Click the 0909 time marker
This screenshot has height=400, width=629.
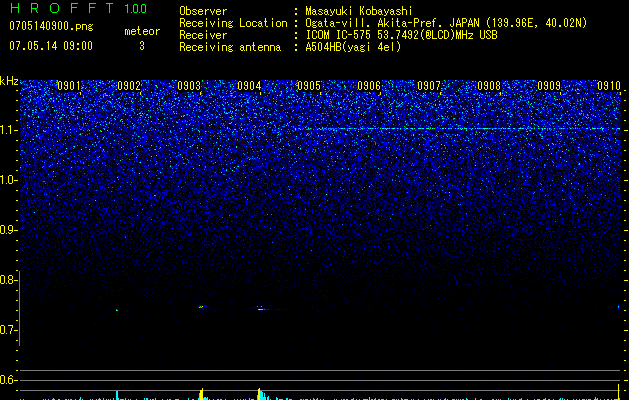549,85
